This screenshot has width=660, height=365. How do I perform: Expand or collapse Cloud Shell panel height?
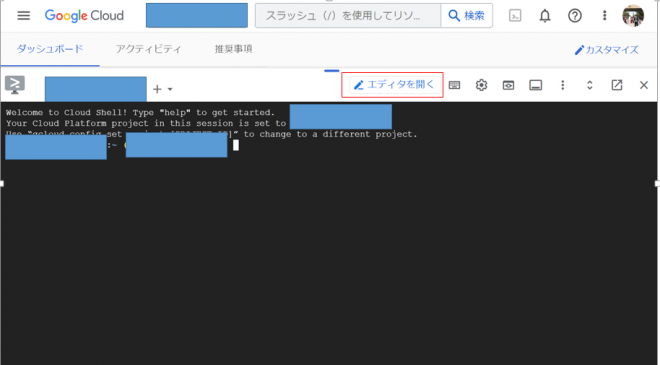click(x=589, y=85)
